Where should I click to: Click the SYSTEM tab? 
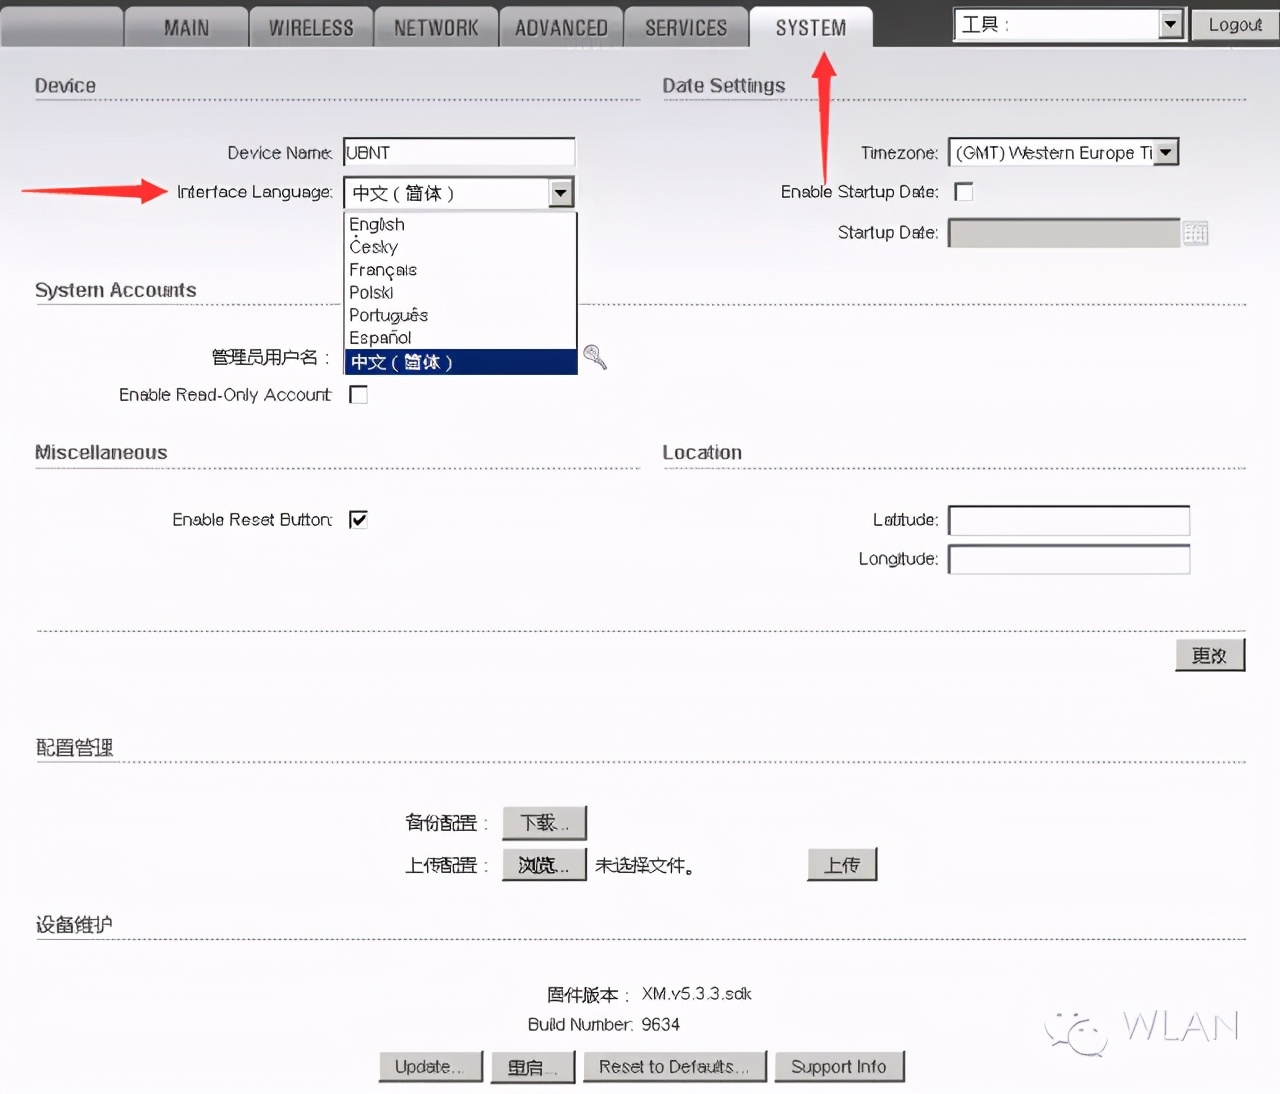[811, 27]
